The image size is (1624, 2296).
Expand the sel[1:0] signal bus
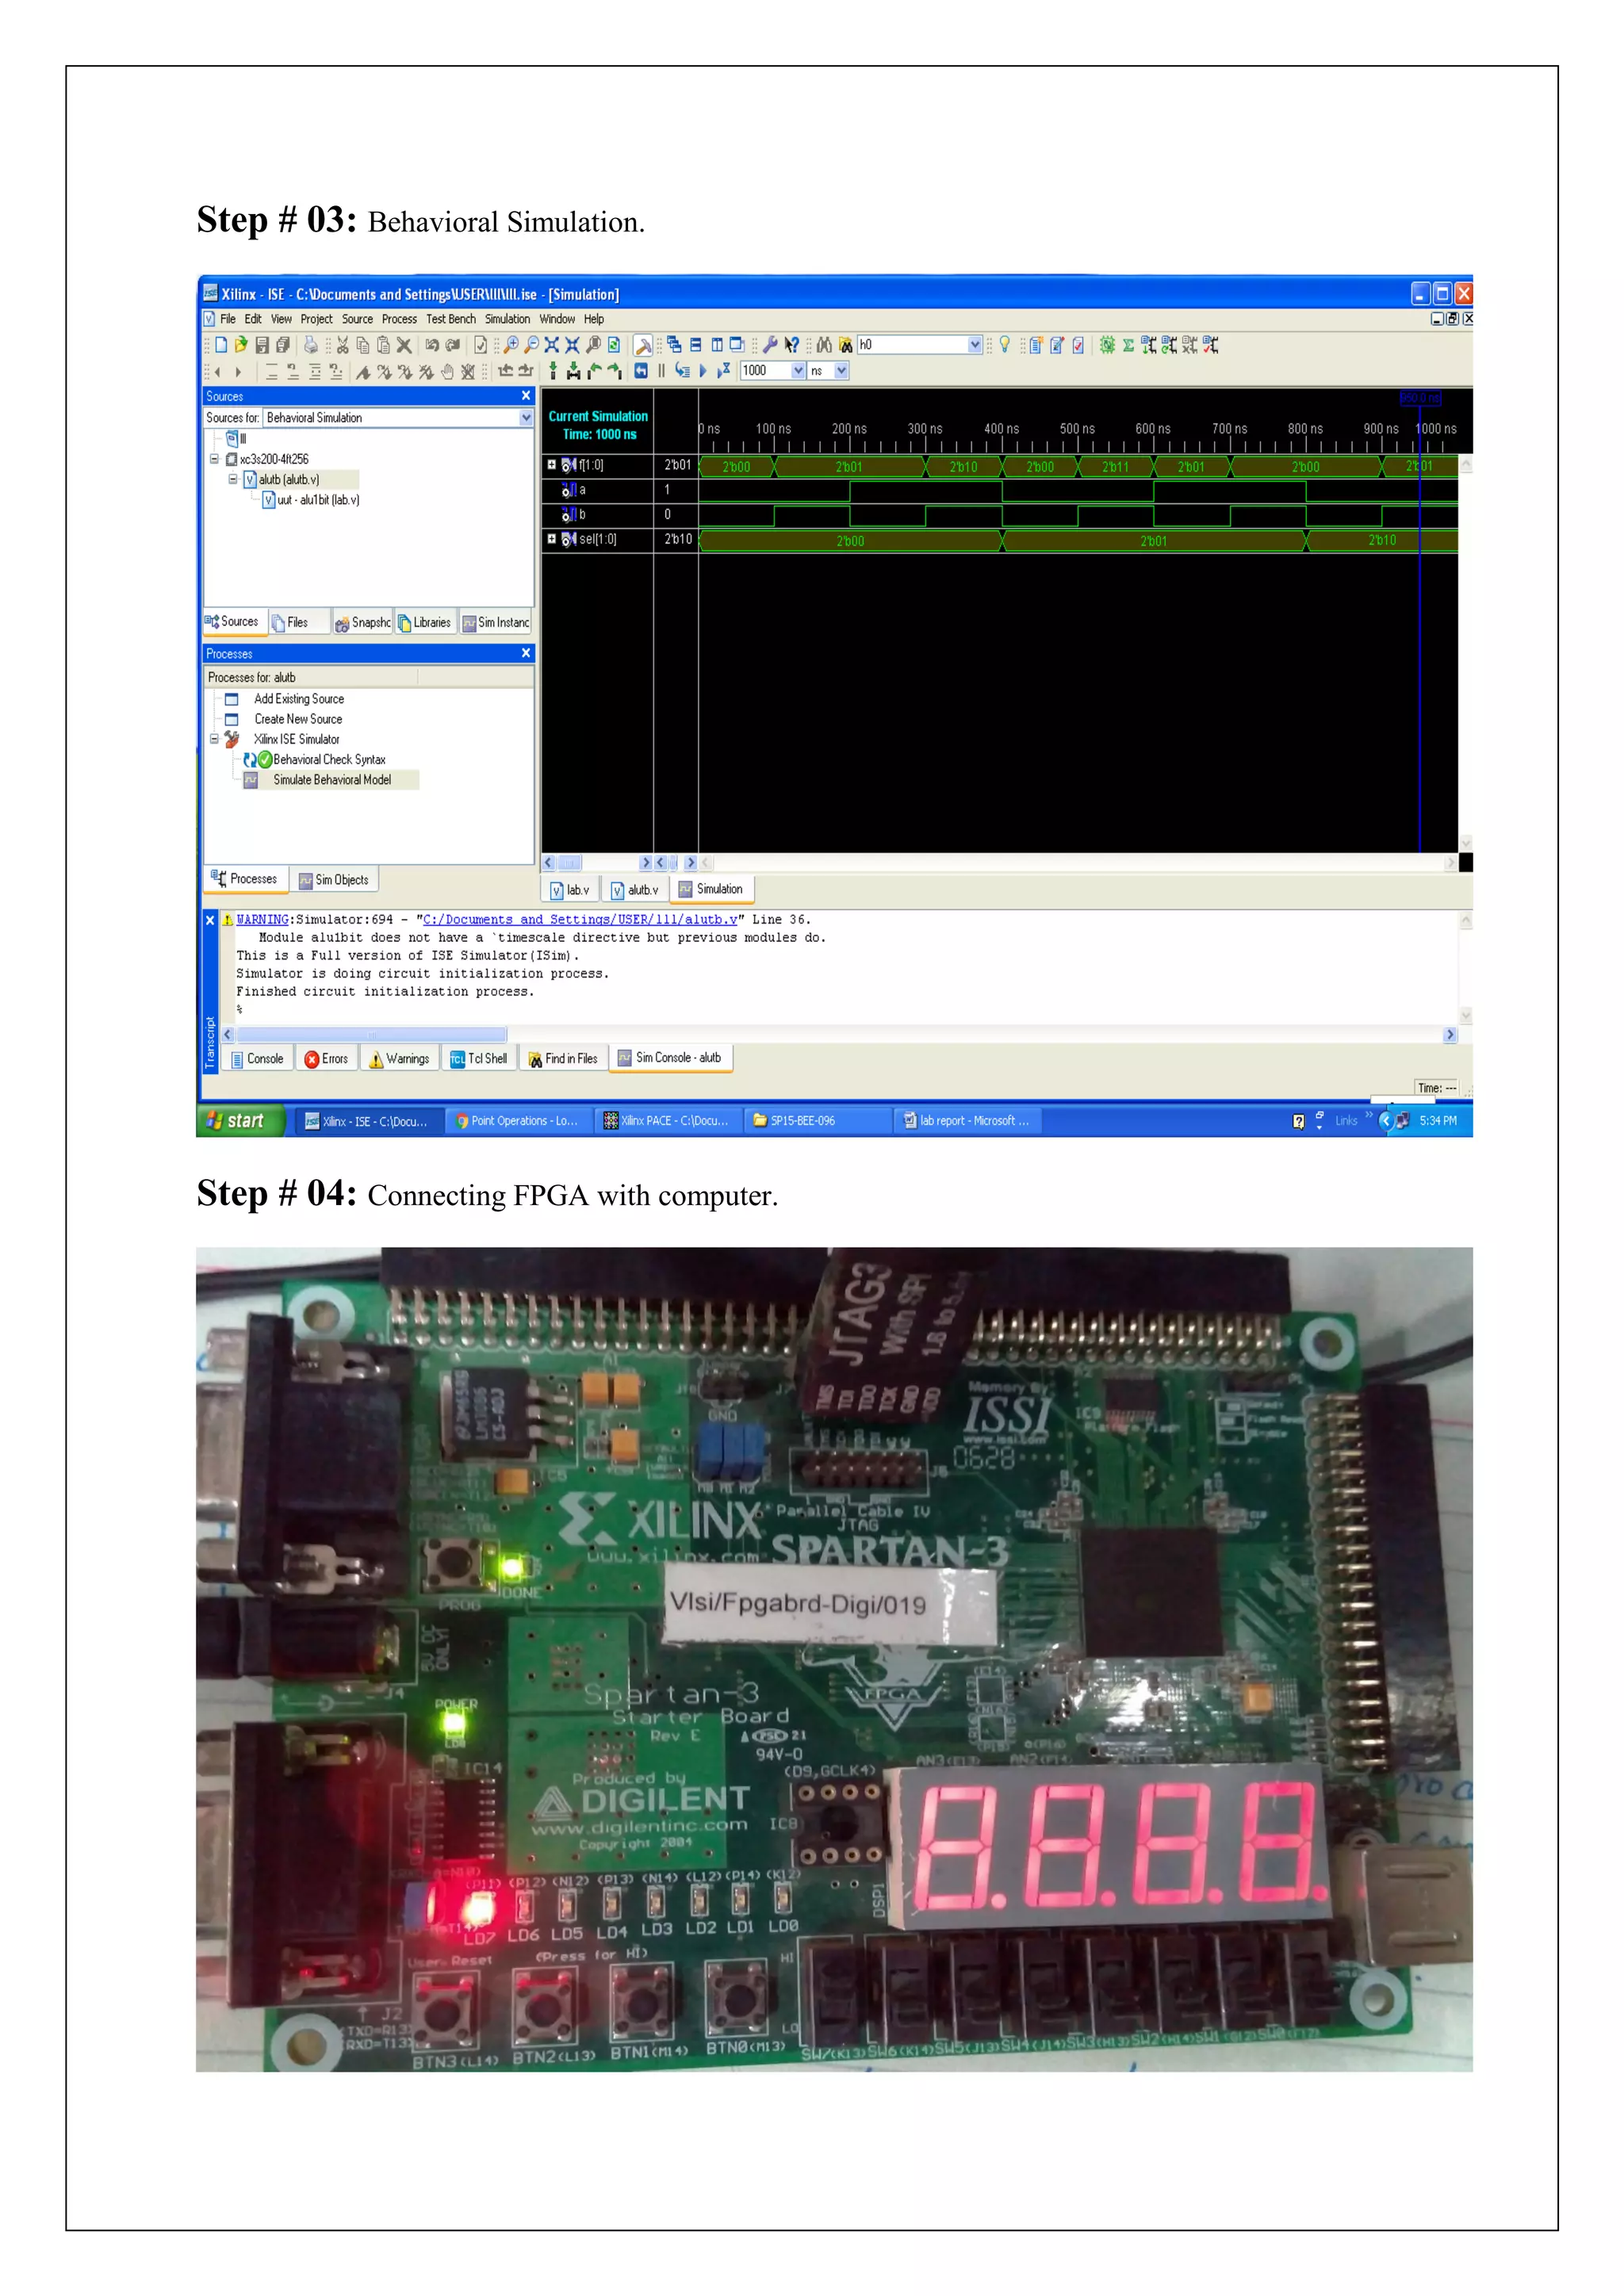551,539
